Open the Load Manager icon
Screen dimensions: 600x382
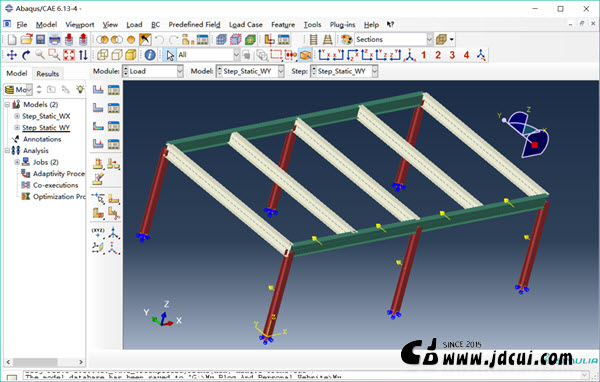coord(114,90)
